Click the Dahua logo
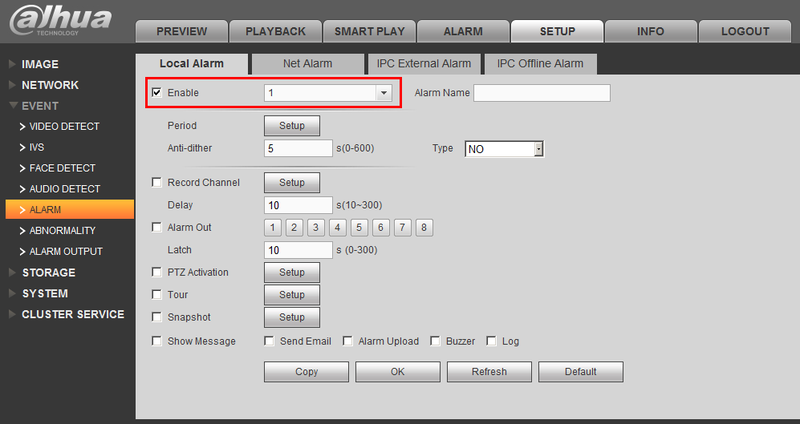 tap(60, 20)
